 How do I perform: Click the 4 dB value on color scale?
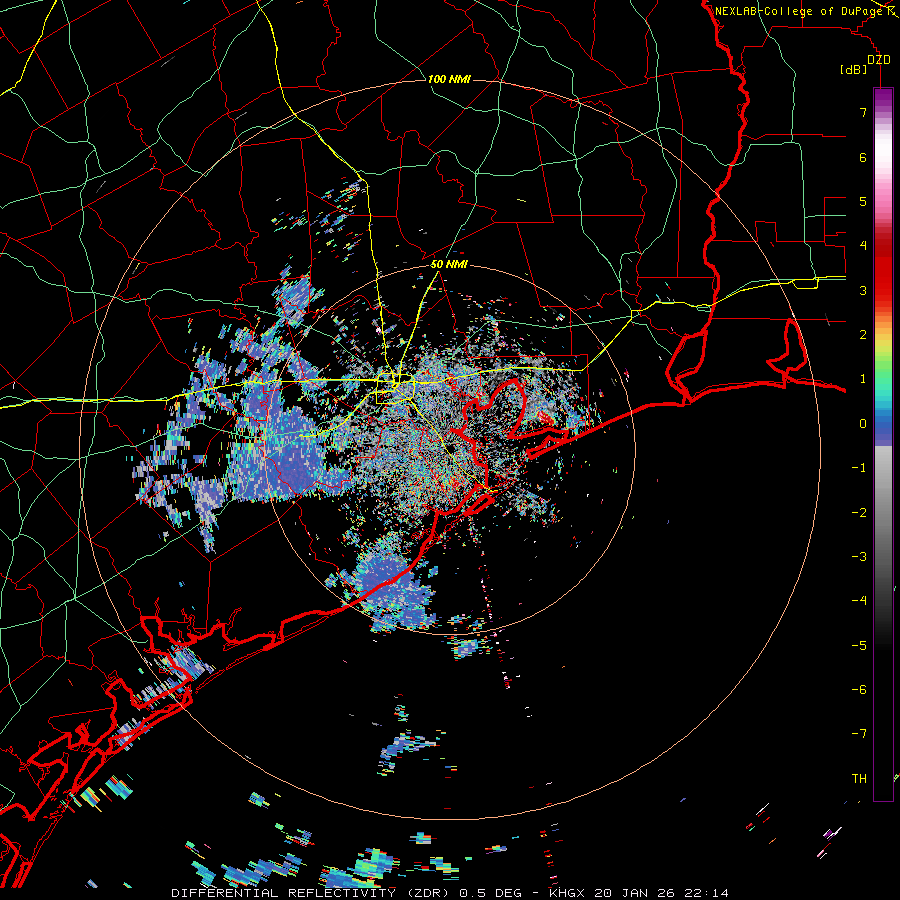click(x=863, y=246)
